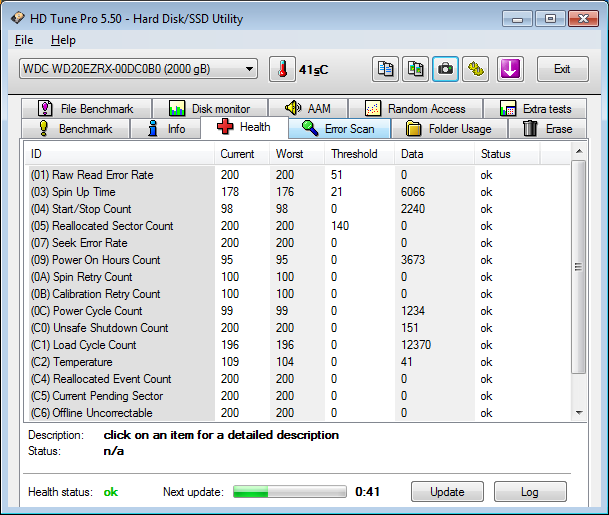Screen dimensions: 609x515
Task: Open the AAM tab
Action: click(x=308, y=108)
